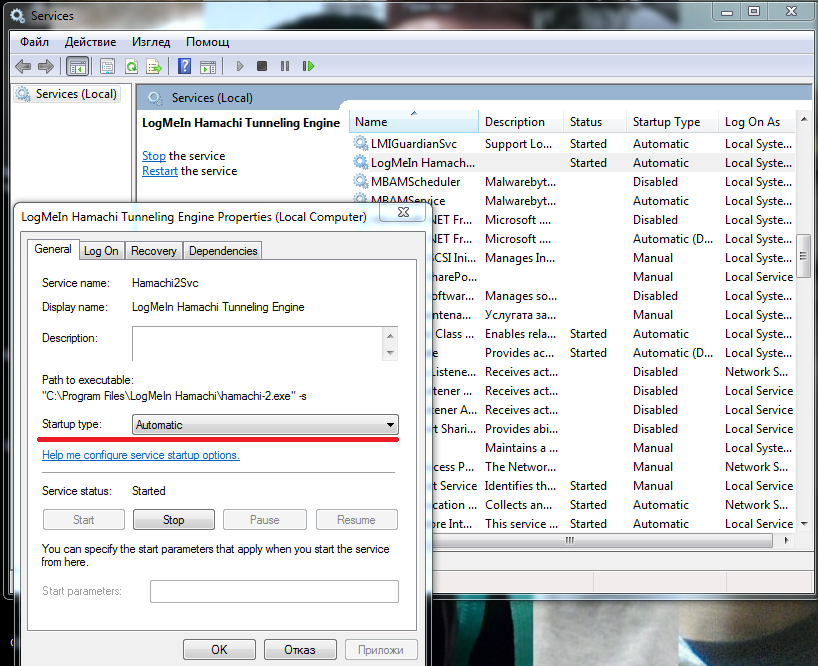This screenshot has width=818, height=666.
Task: Click the greyed-out Resume button in properties
Action: (x=356, y=519)
